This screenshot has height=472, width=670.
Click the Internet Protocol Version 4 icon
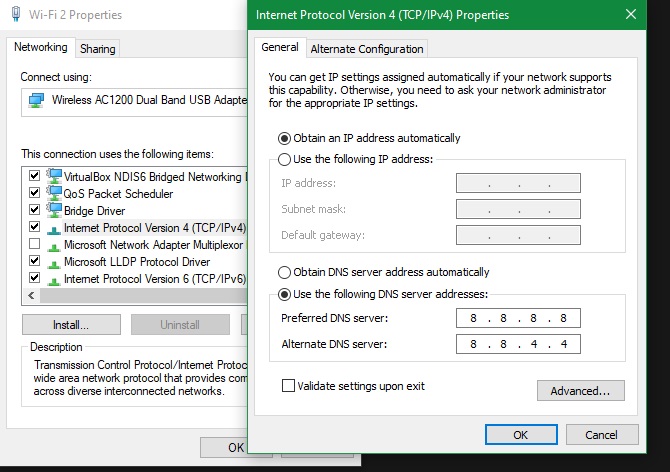tap(54, 227)
